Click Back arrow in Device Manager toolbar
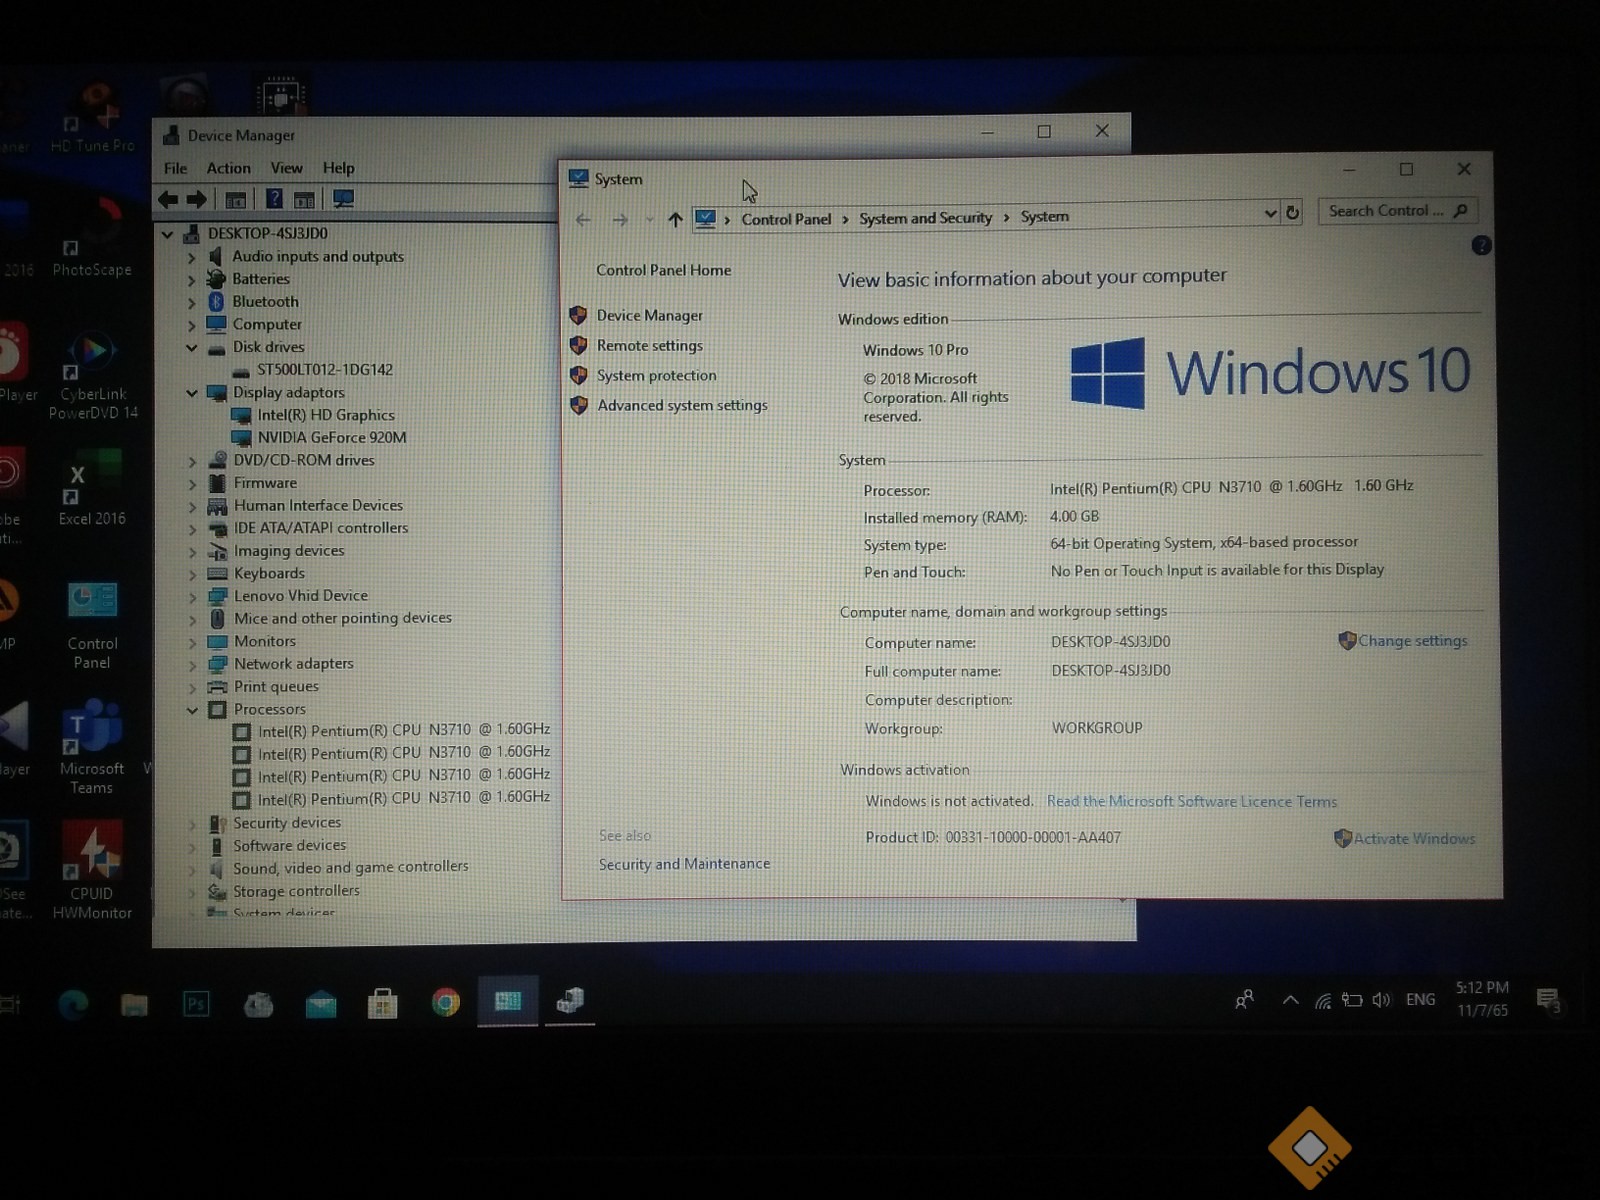 point(168,199)
